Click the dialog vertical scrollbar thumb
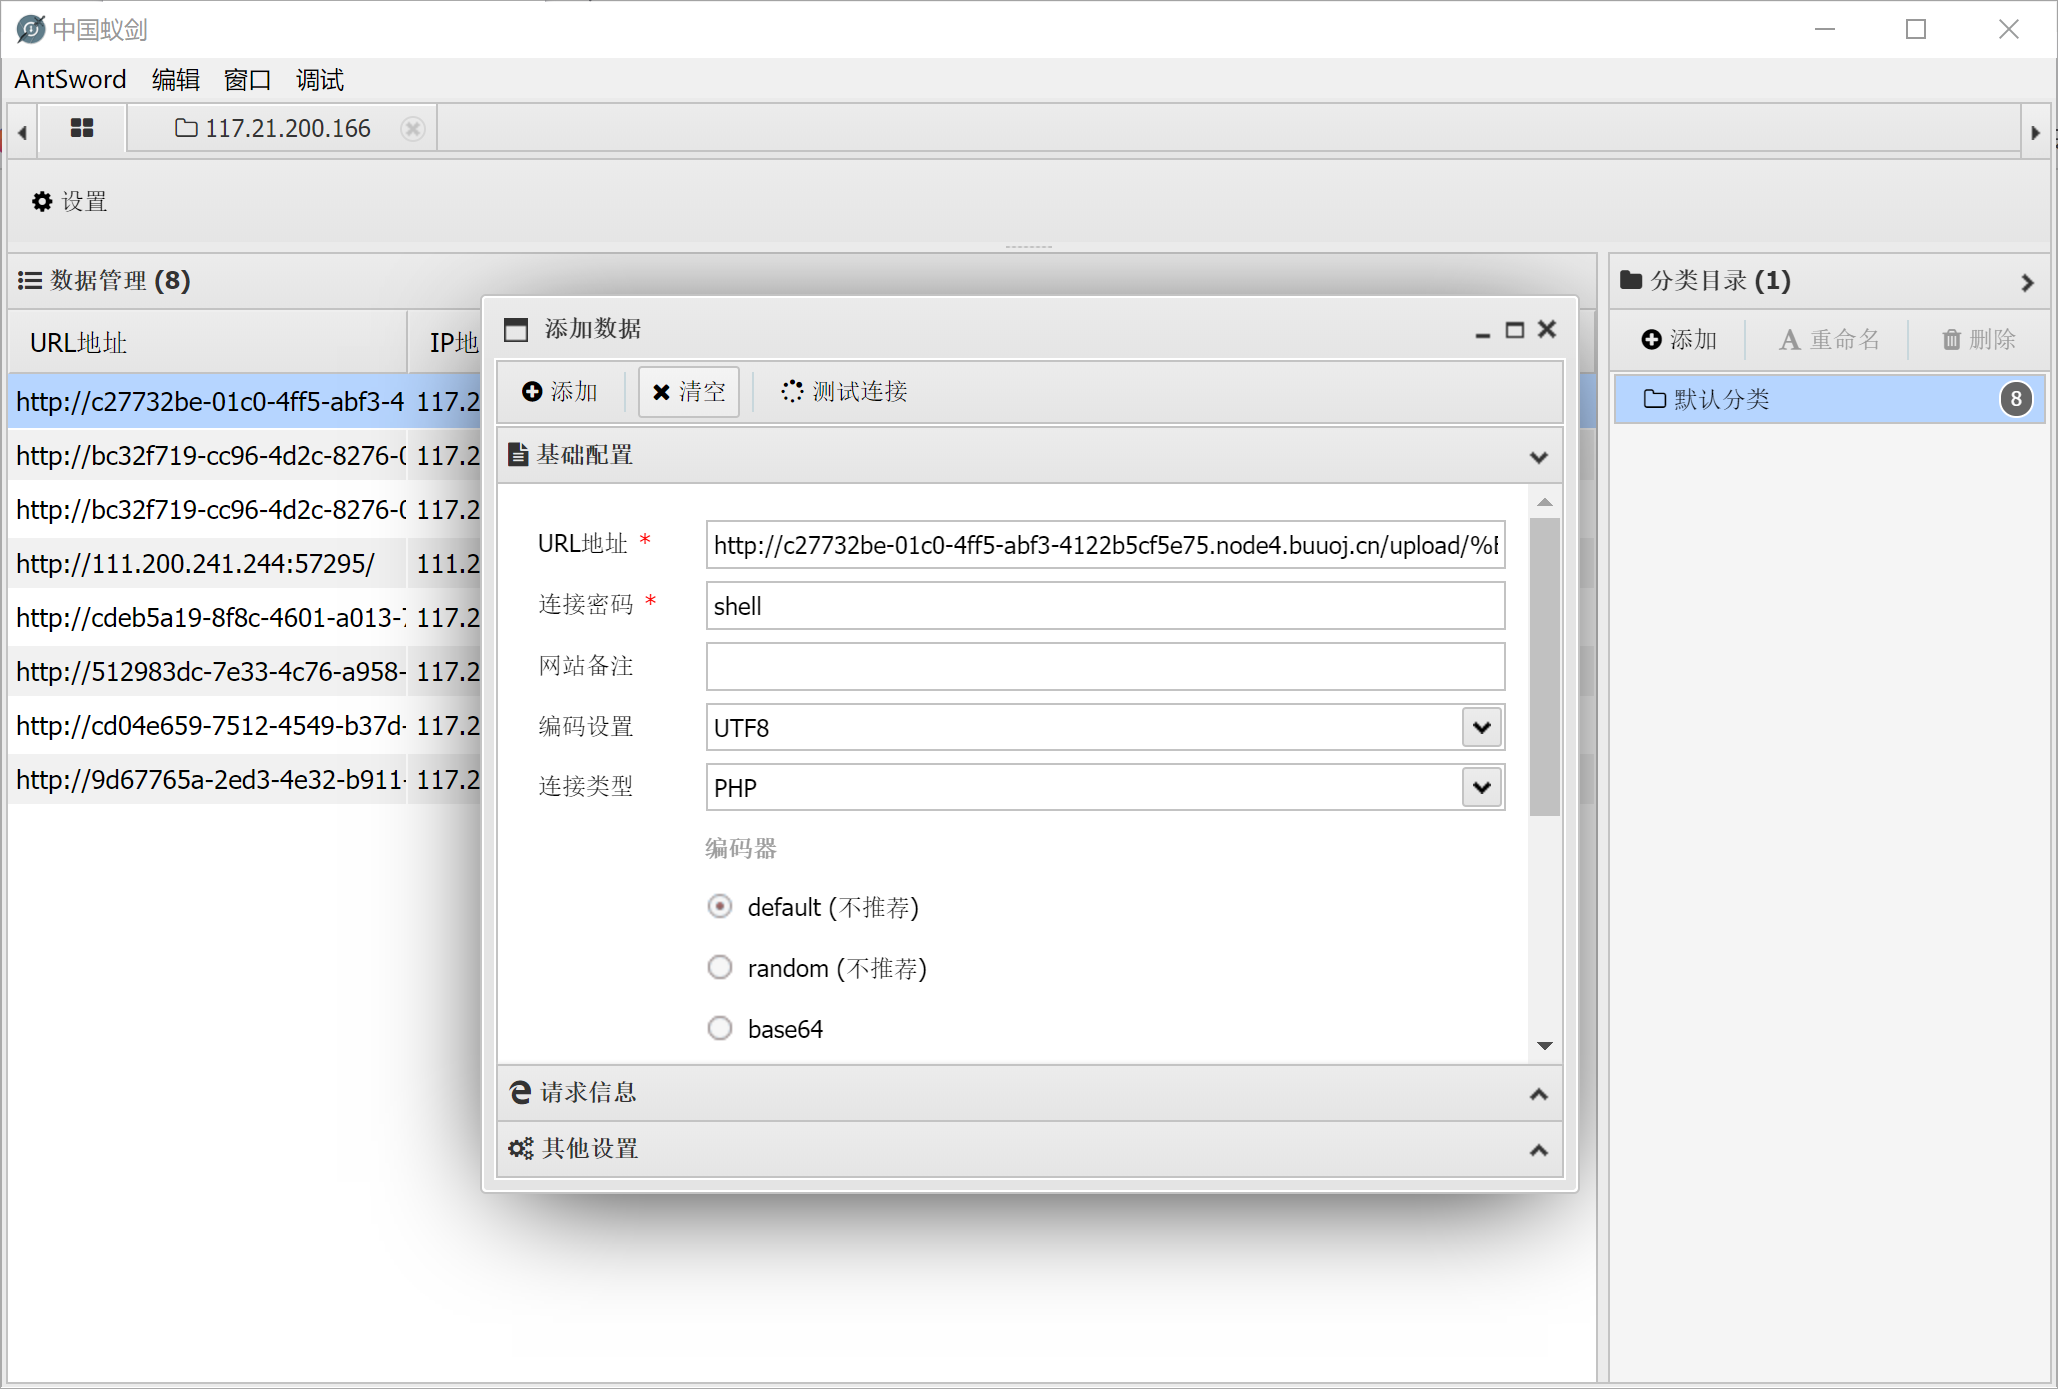The width and height of the screenshot is (2058, 1389). (1545, 667)
